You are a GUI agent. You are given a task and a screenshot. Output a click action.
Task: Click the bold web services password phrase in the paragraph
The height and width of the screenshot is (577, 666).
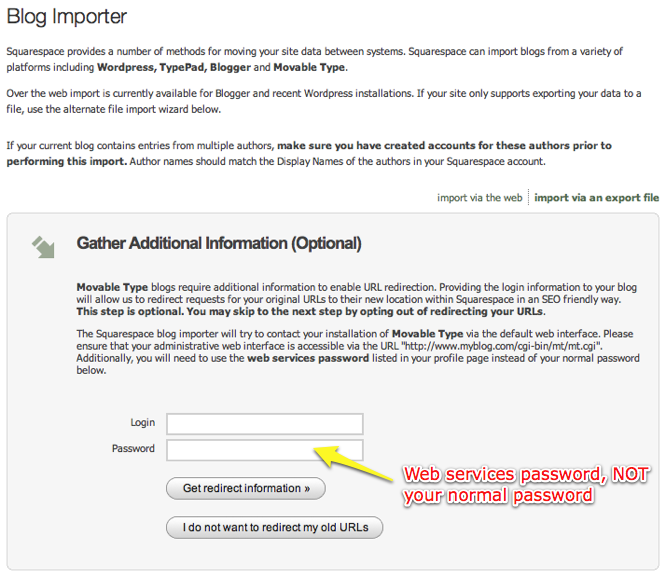point(311,358)
